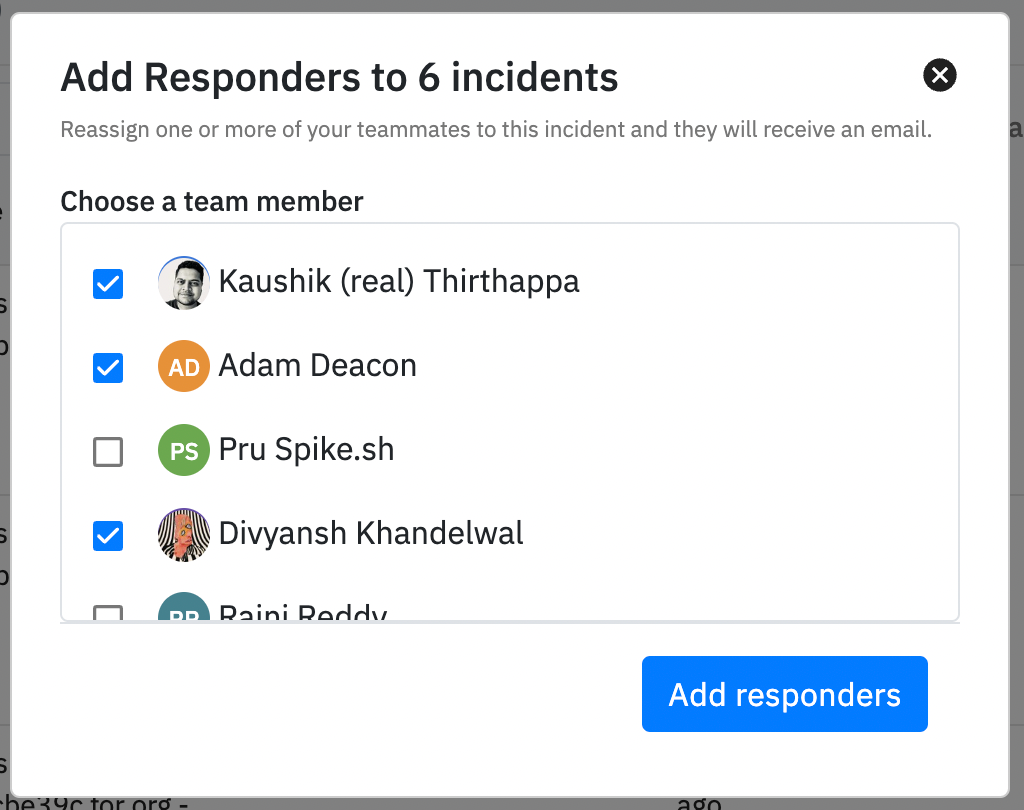
Task: Click Kaushik Thirthappa's profile photo avatar
Action: click(x=184, y=283)
